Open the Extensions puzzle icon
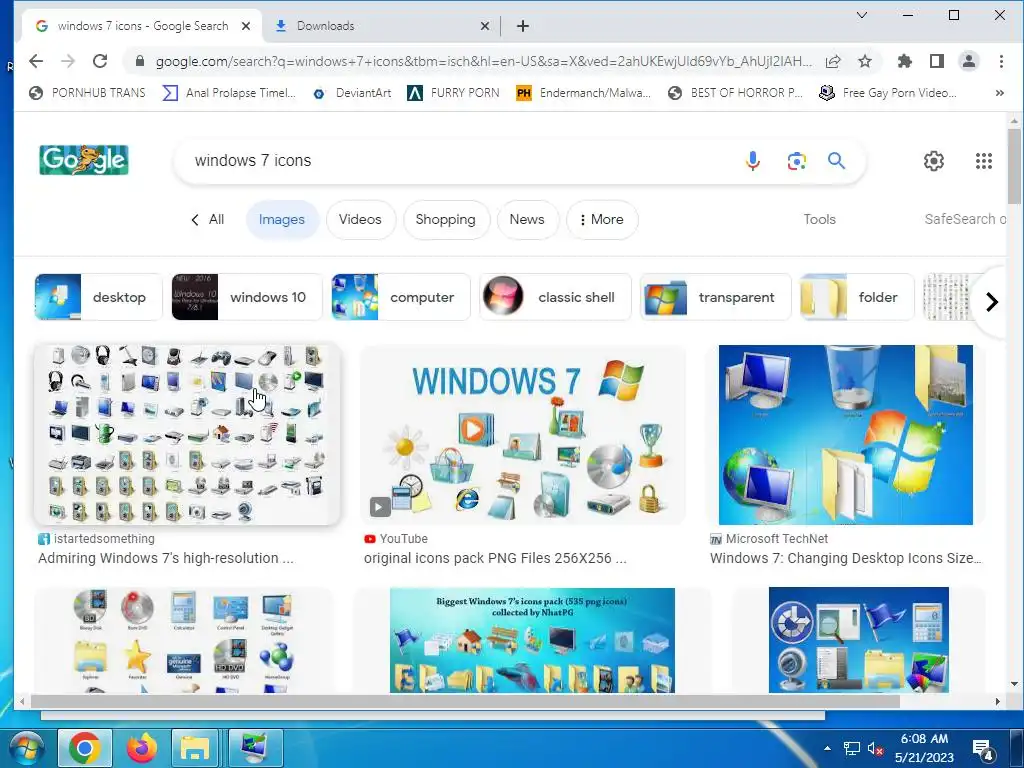The width and height of the screenshot is (1024, 768). point(904,61)
